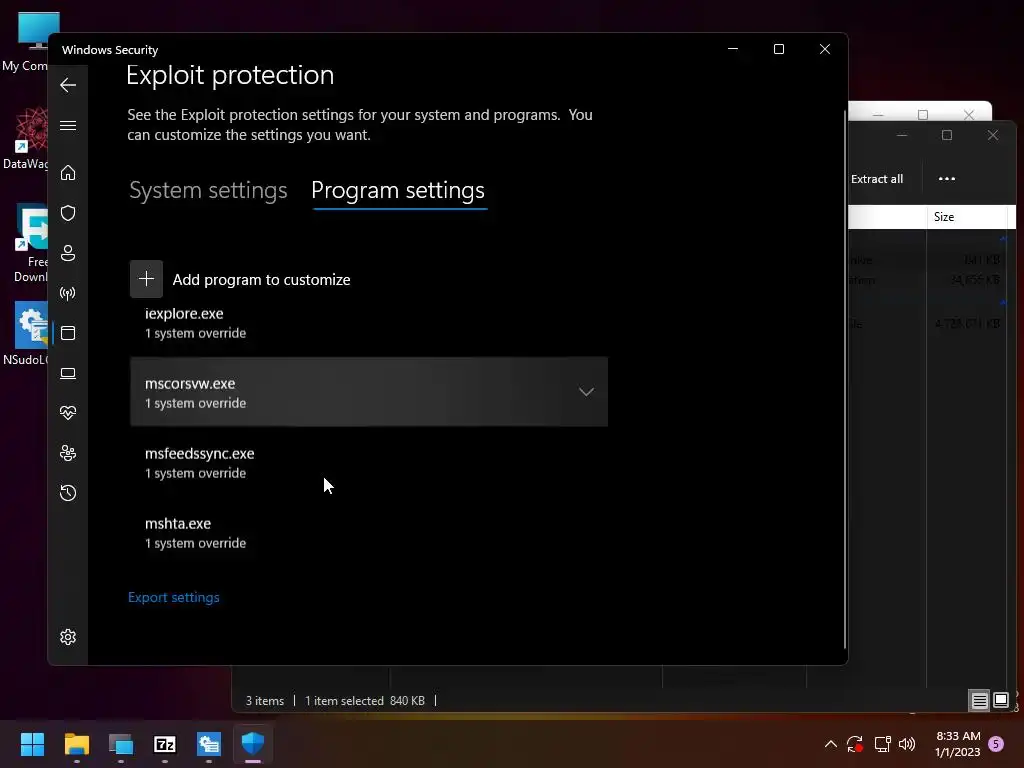Open Account protection person icon

click(x=68, y=253)
